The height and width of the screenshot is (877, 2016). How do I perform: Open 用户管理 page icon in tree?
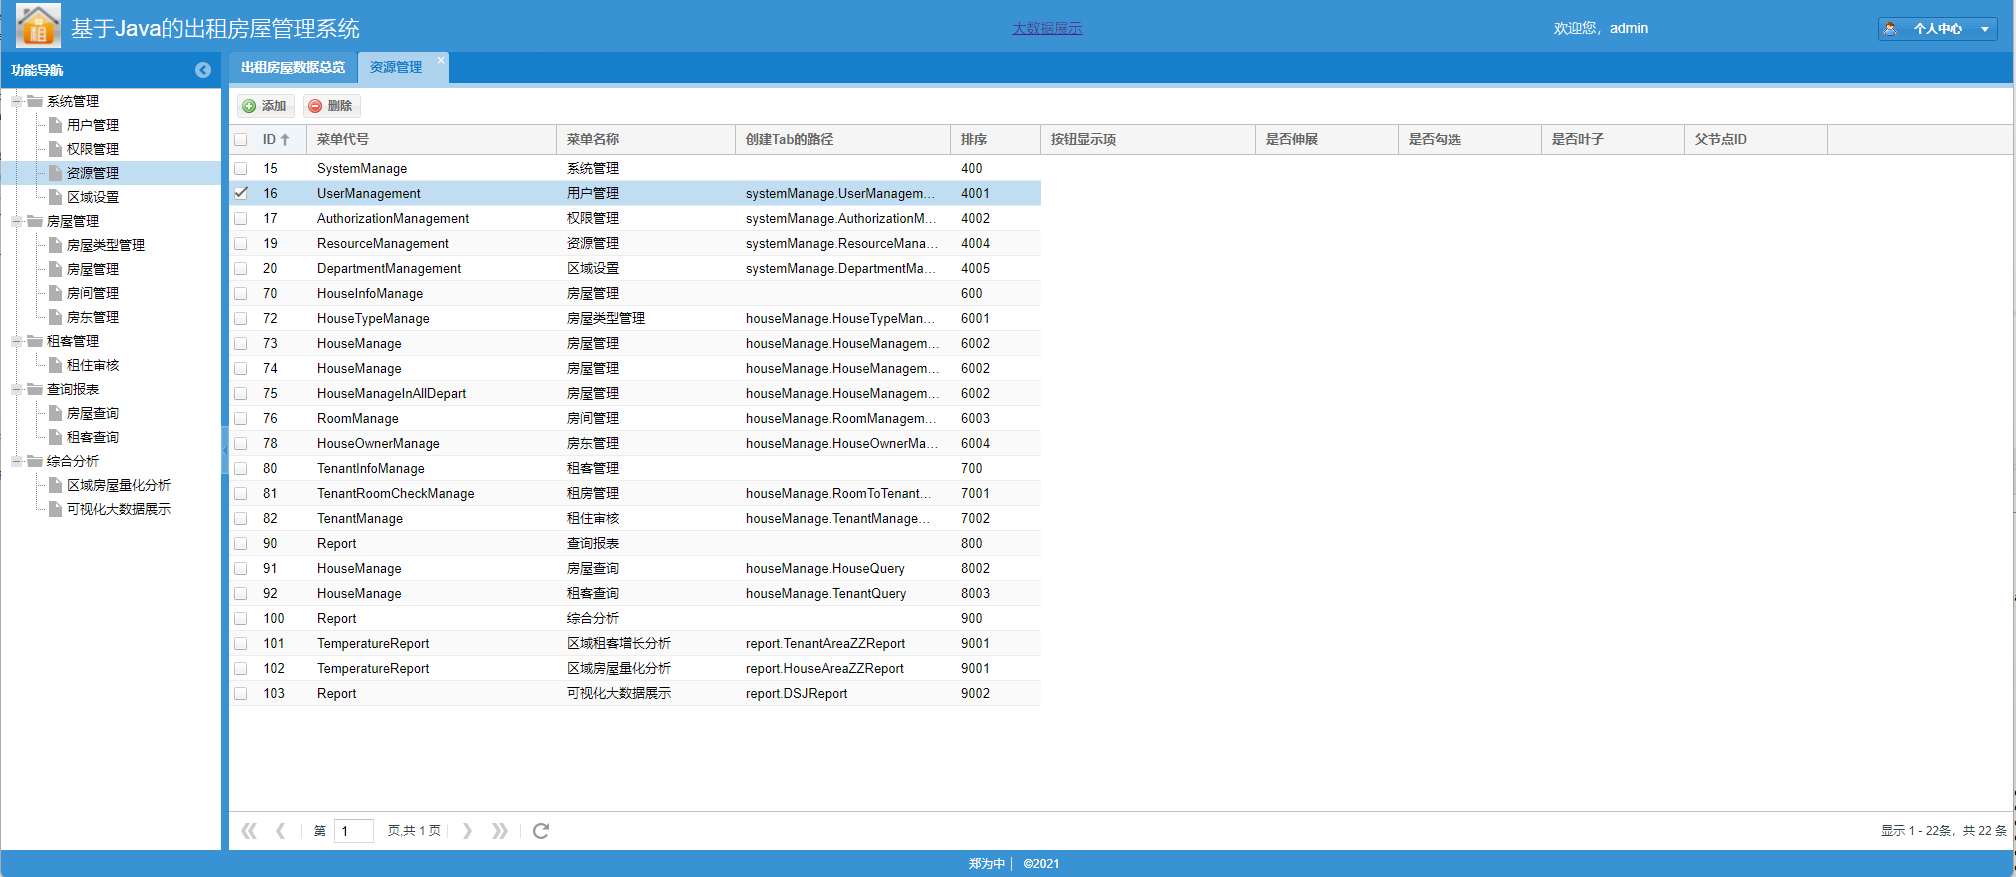(x=56, y=125)
